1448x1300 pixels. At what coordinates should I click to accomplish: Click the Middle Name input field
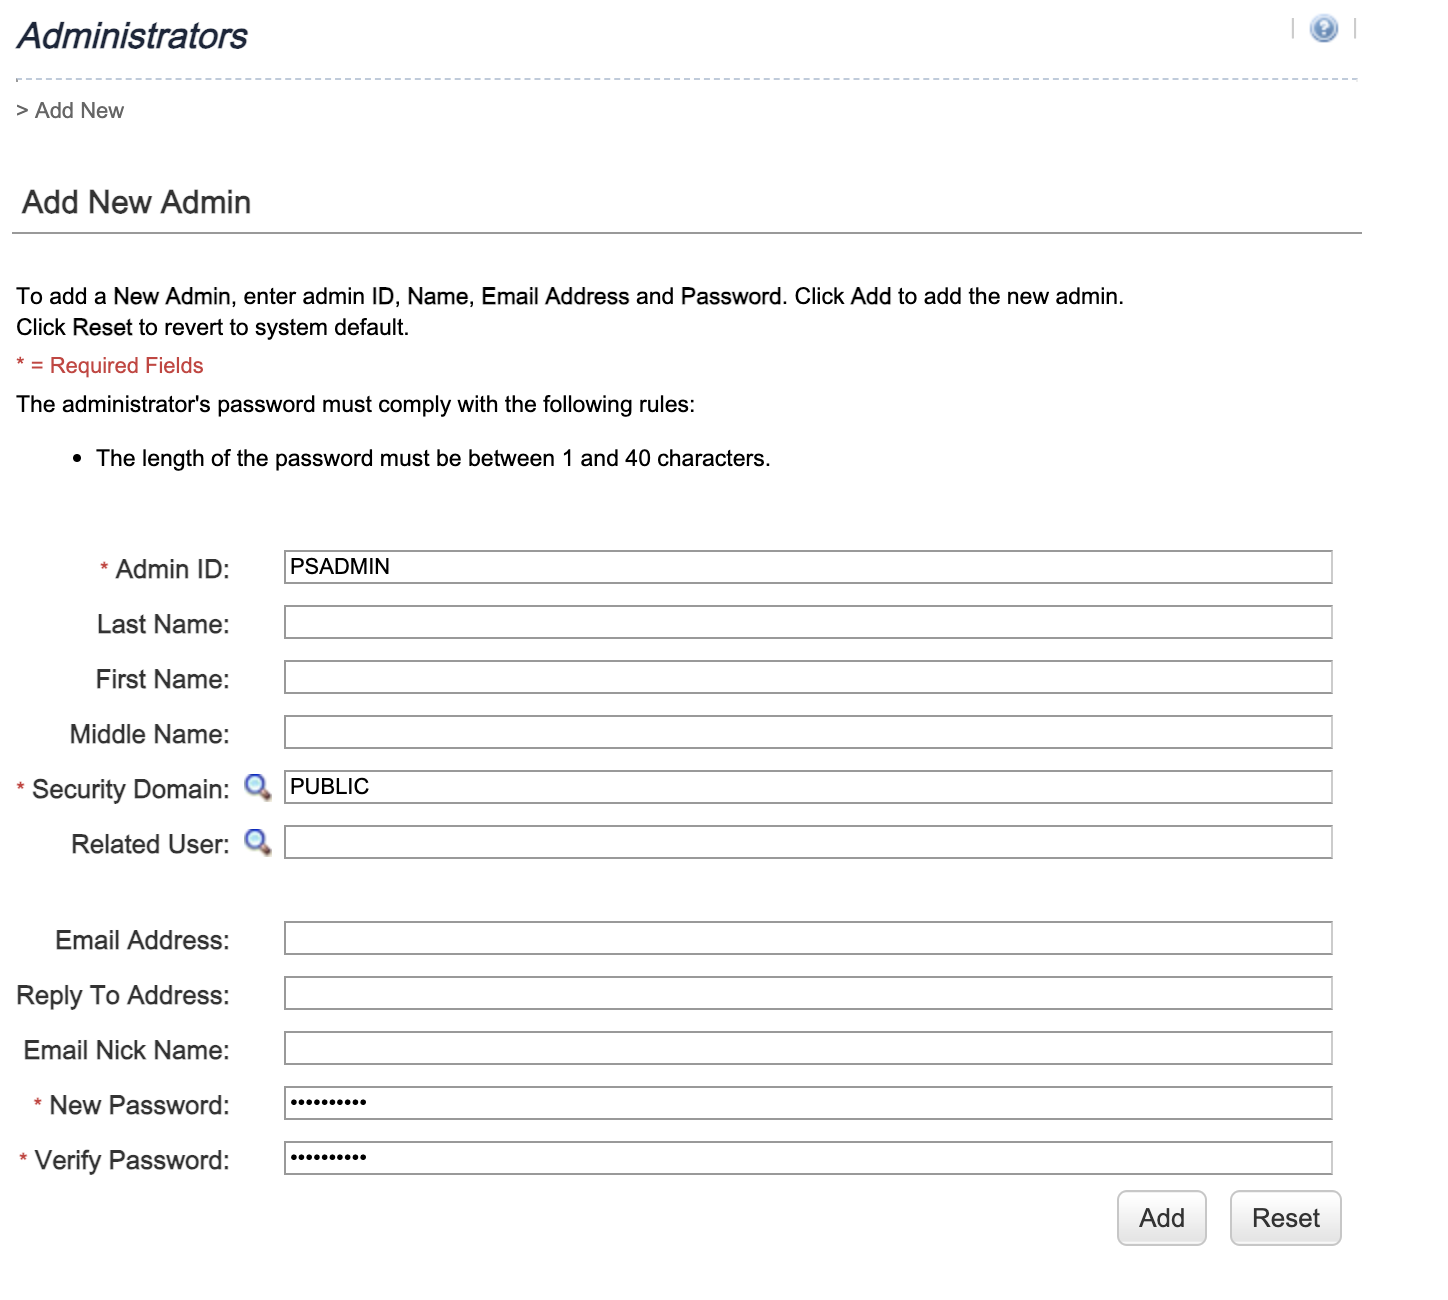pyautogui.click(x=808, y=732)
